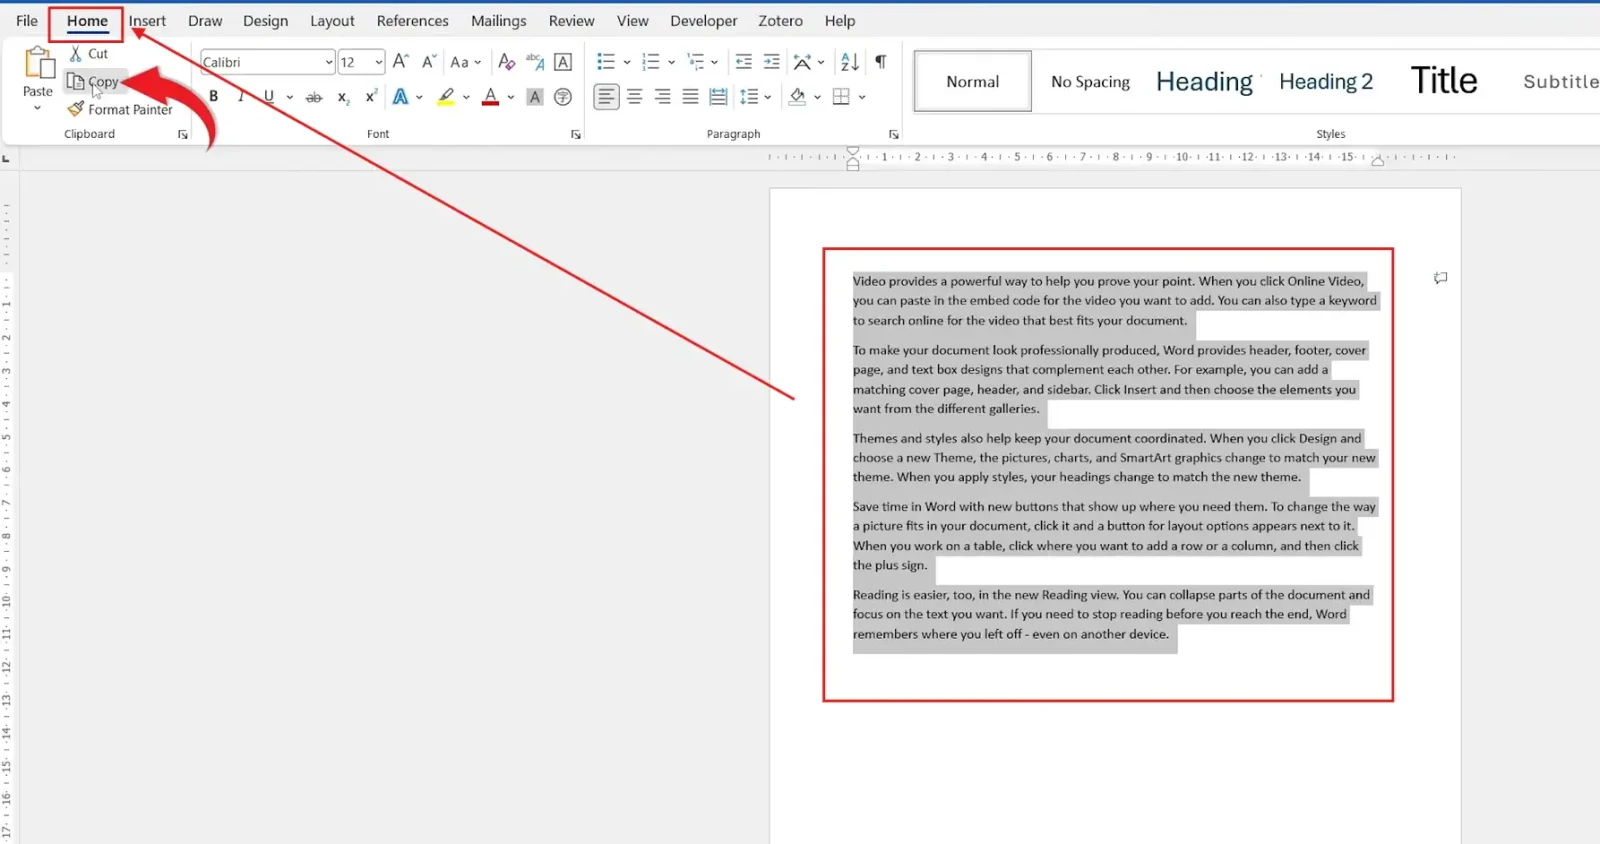Image resolution: width=1600 pixels, height=844 pixels.
Task: Switch to the Design tab
Action: pyautogui.click(x=265, y=21)
